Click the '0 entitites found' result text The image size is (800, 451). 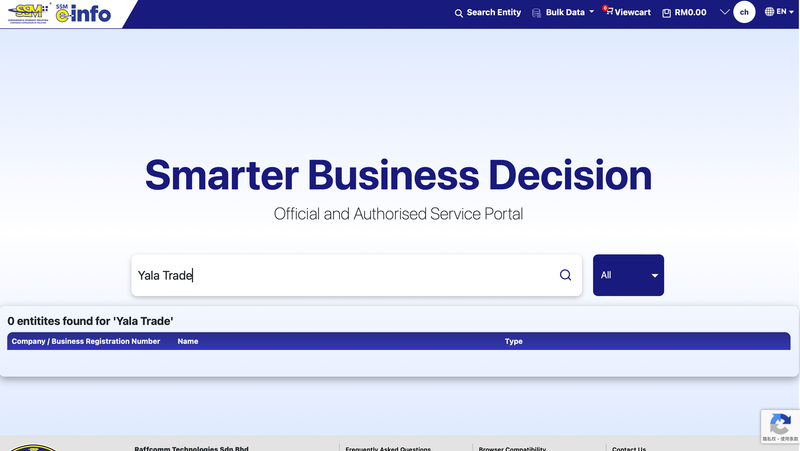(90, 321)
